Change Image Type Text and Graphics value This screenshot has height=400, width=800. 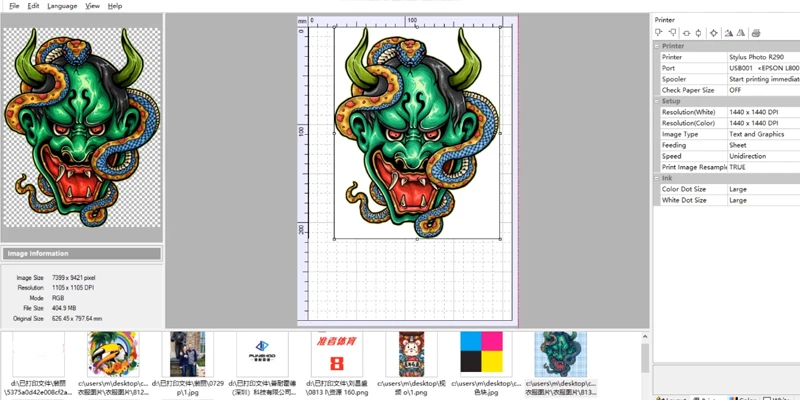(764, 134)
